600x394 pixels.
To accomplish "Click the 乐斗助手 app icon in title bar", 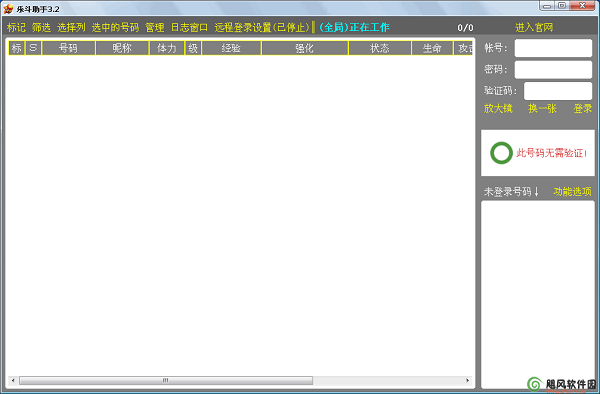I will pos(8,8).
